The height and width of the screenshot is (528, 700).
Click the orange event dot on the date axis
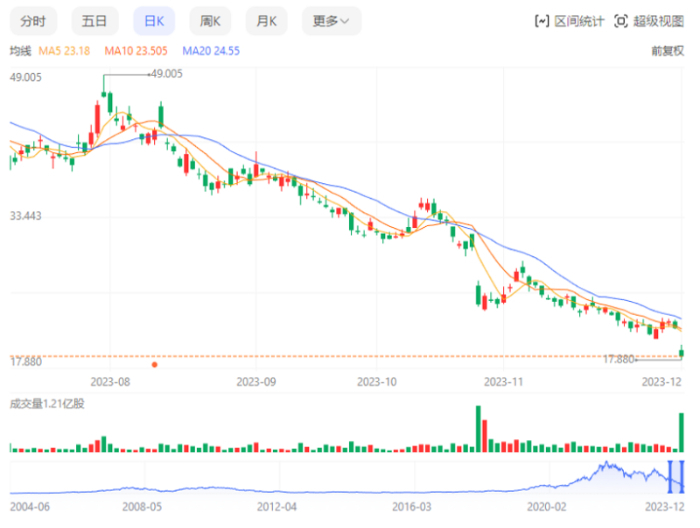(154, 364)
